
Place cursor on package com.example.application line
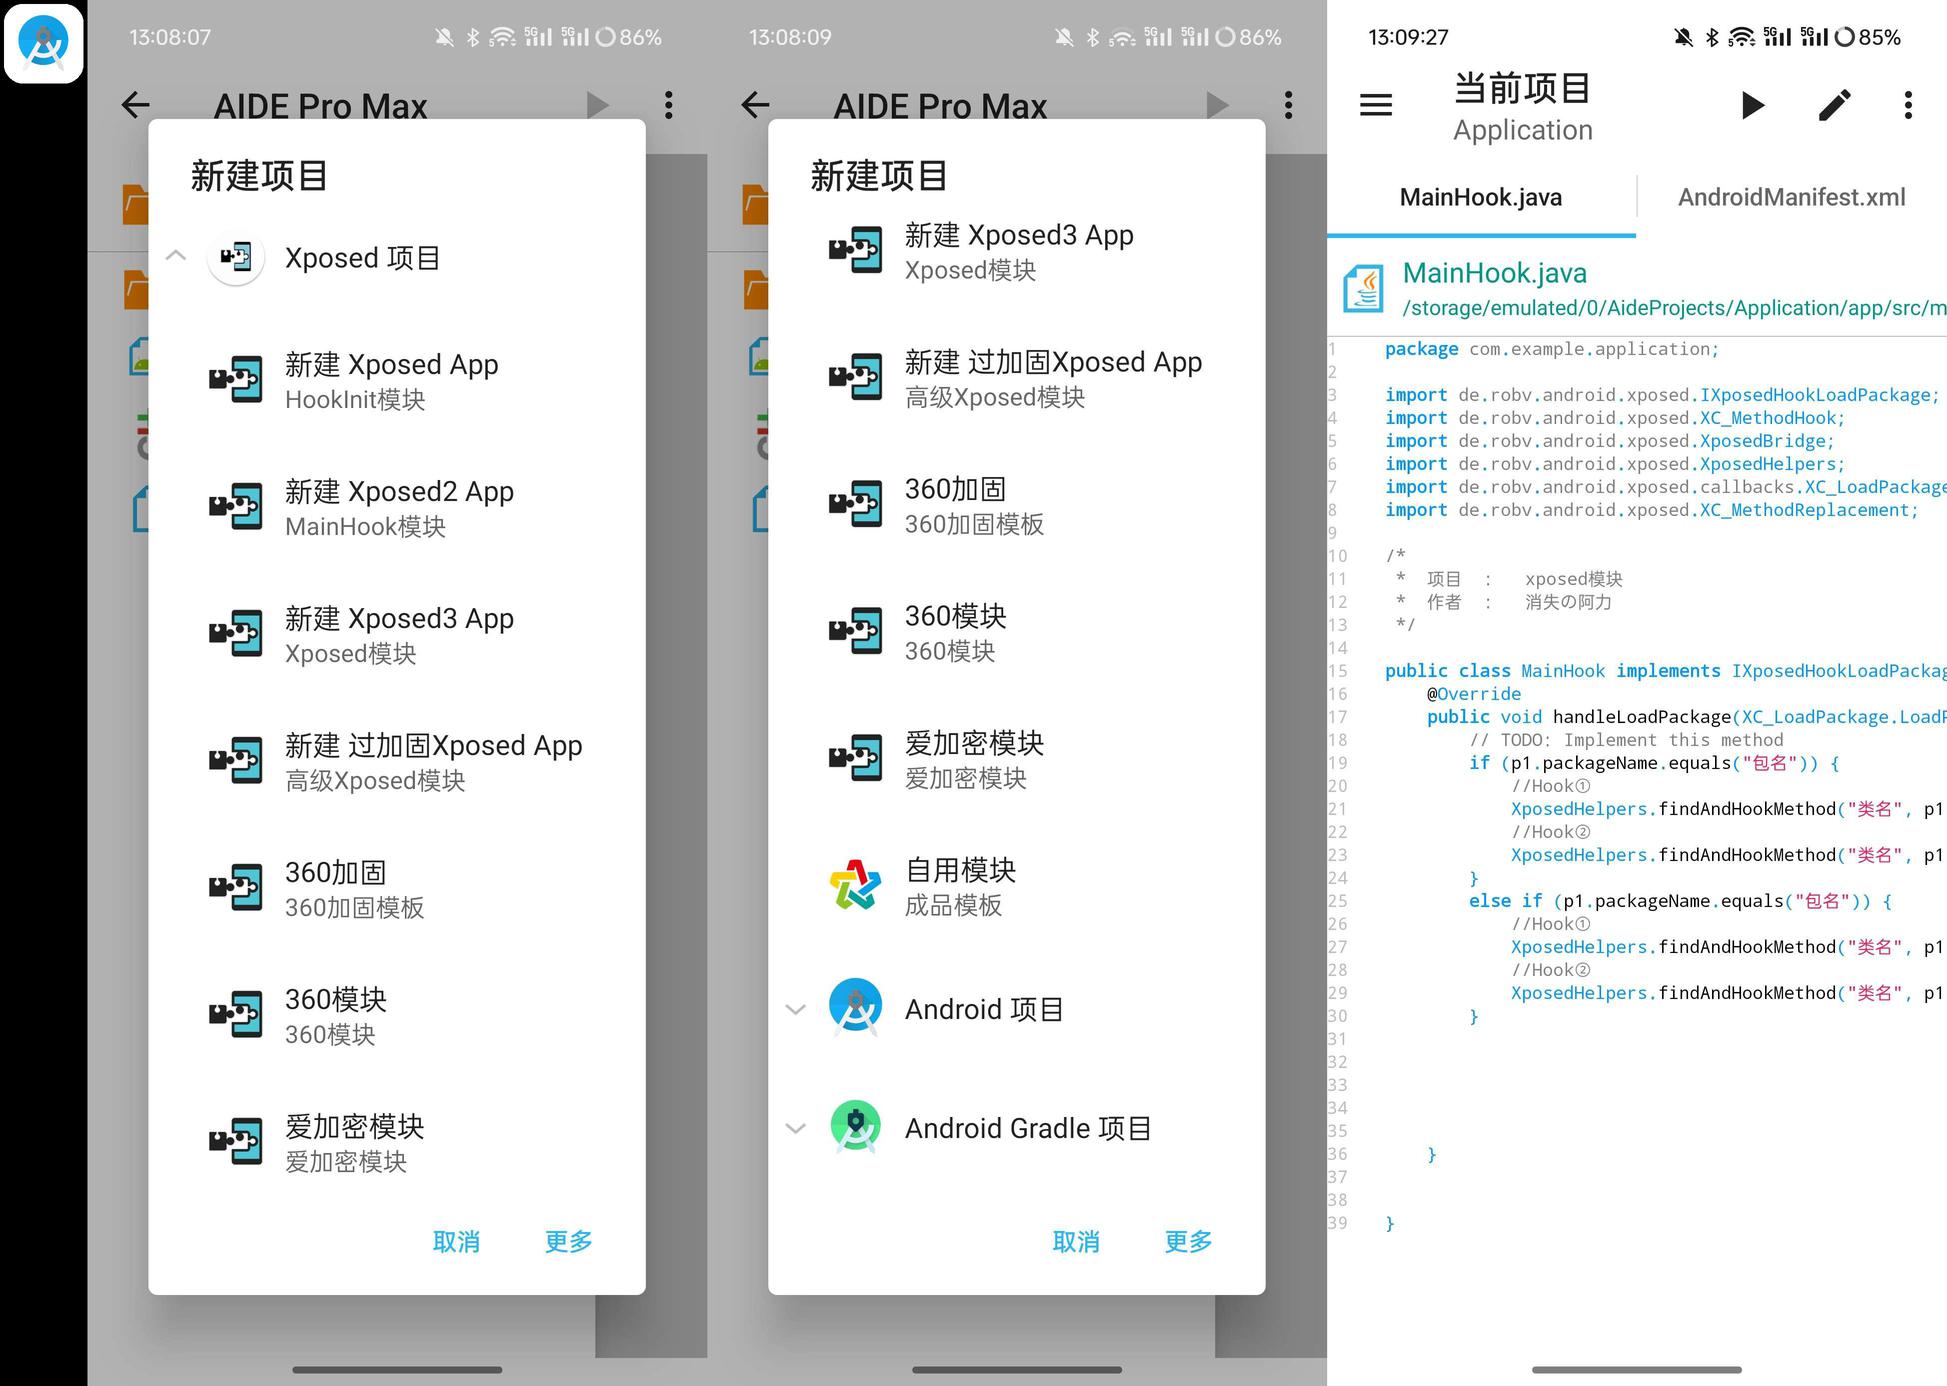[x=1552, y=349]
